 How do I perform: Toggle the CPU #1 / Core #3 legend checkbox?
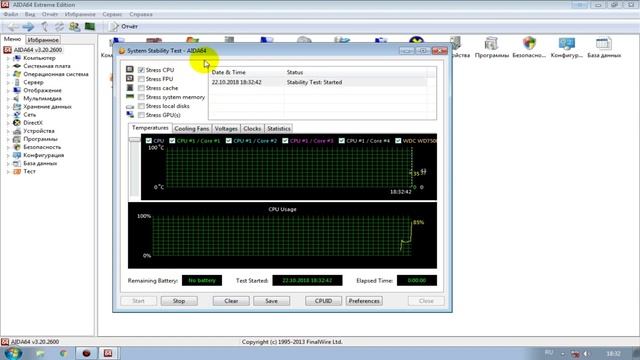tap(285, 141)
